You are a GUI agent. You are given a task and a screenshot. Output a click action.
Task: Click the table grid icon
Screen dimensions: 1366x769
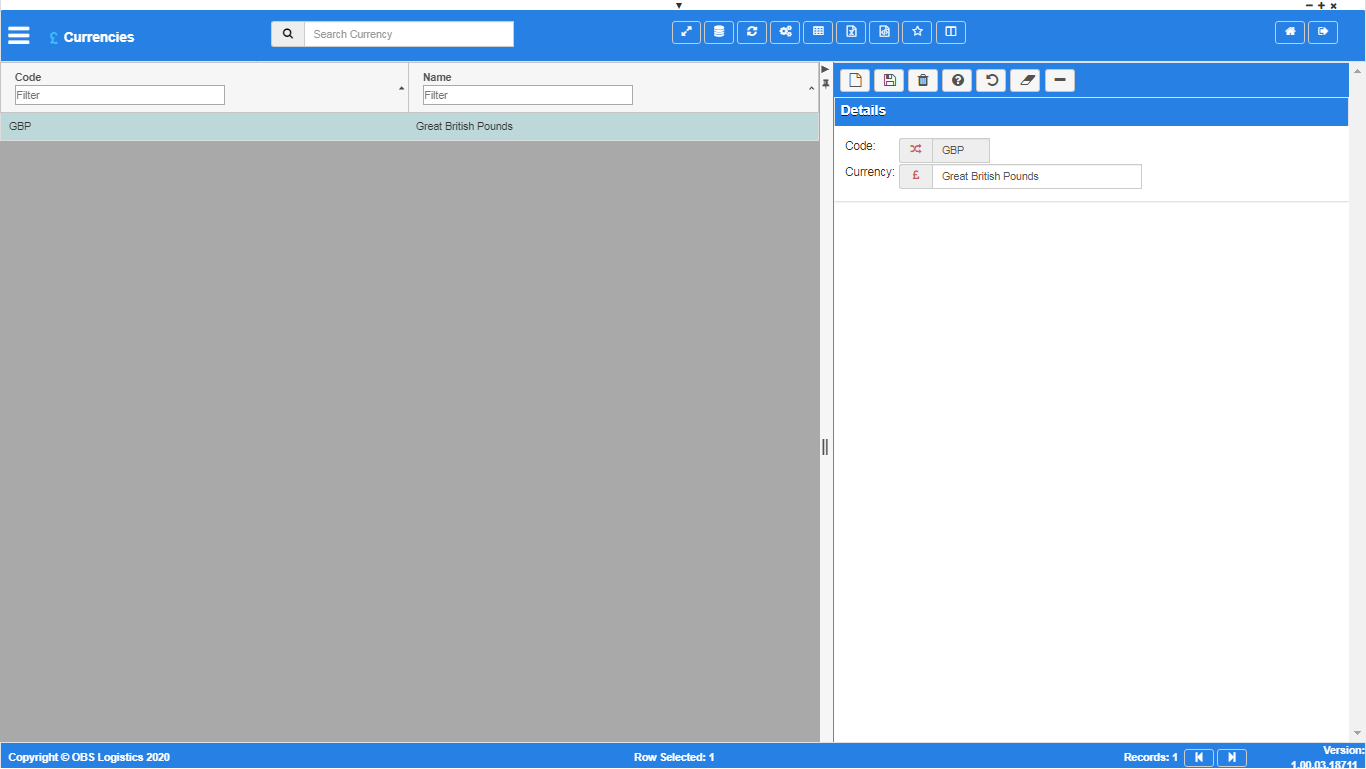click(818, 32)
